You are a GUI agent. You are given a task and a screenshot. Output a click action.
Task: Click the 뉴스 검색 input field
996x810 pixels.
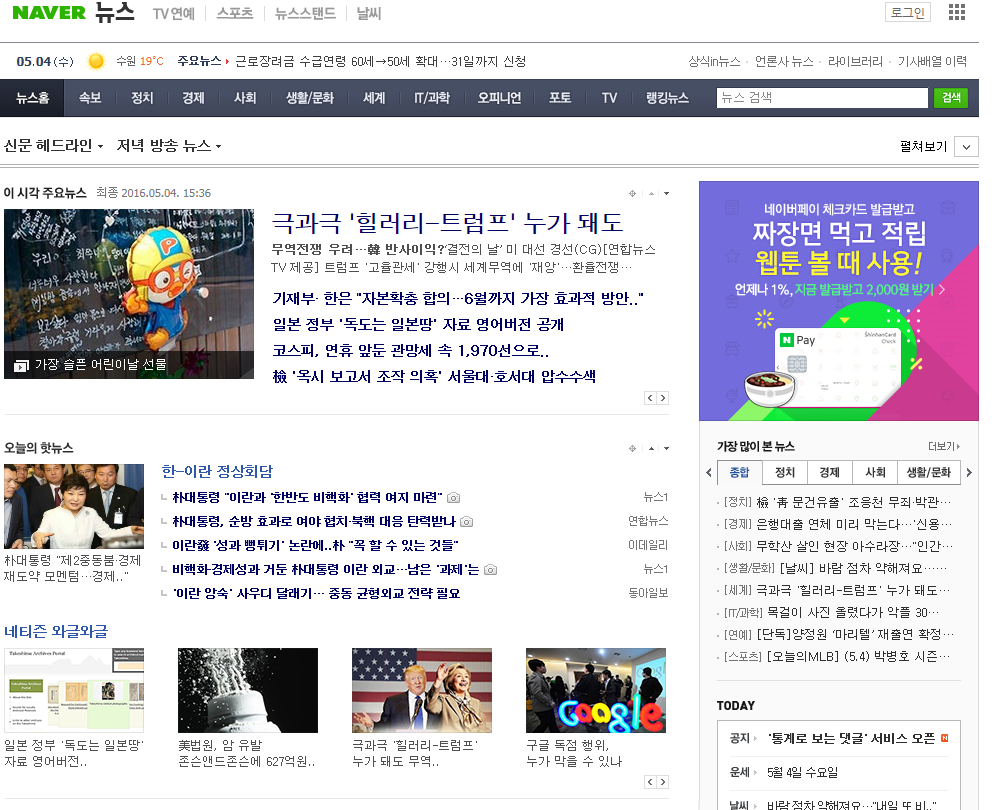pyautogui.click(x=822, y=98)
